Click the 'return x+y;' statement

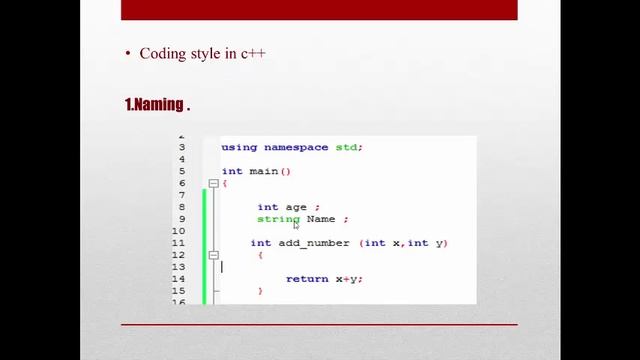(324, 279)
